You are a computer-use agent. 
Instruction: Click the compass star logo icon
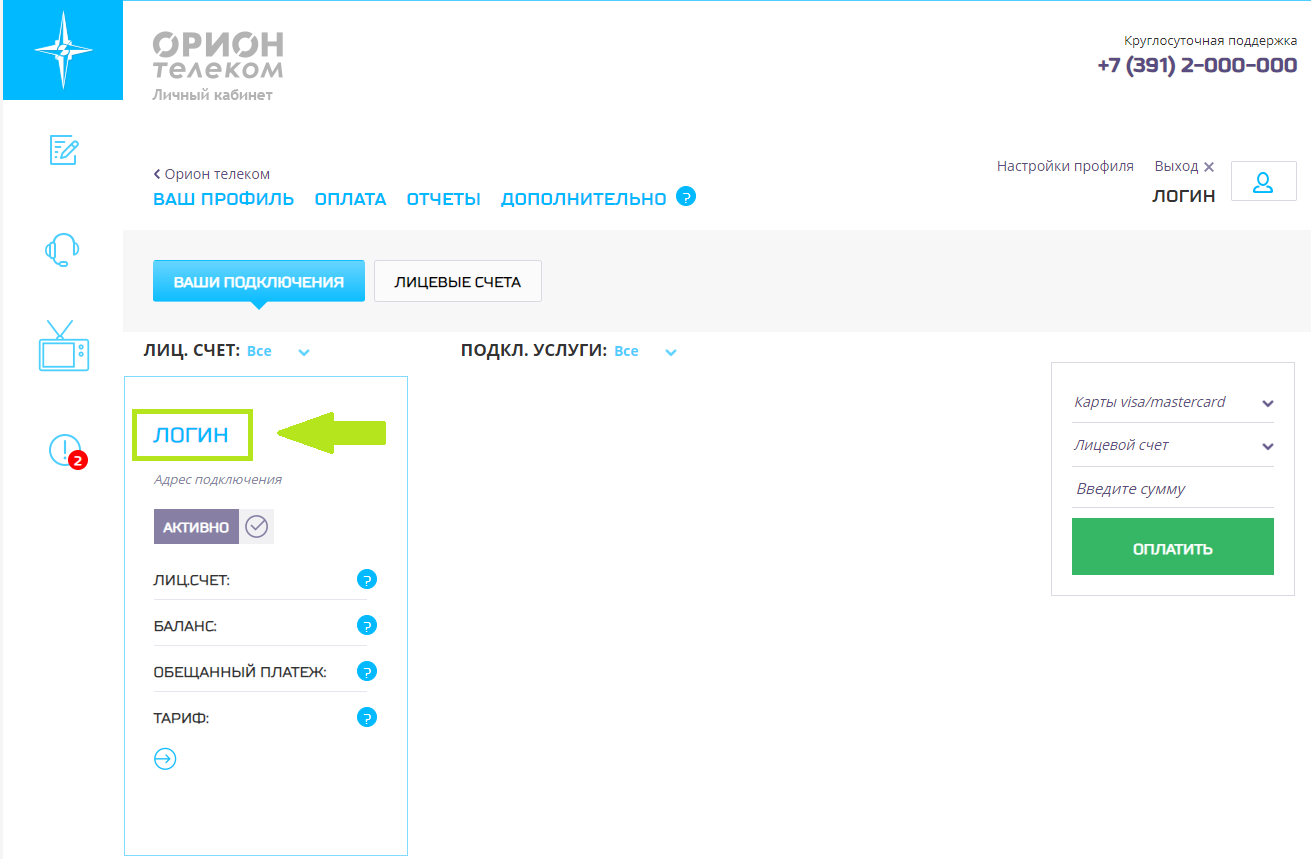coord(63,50)
